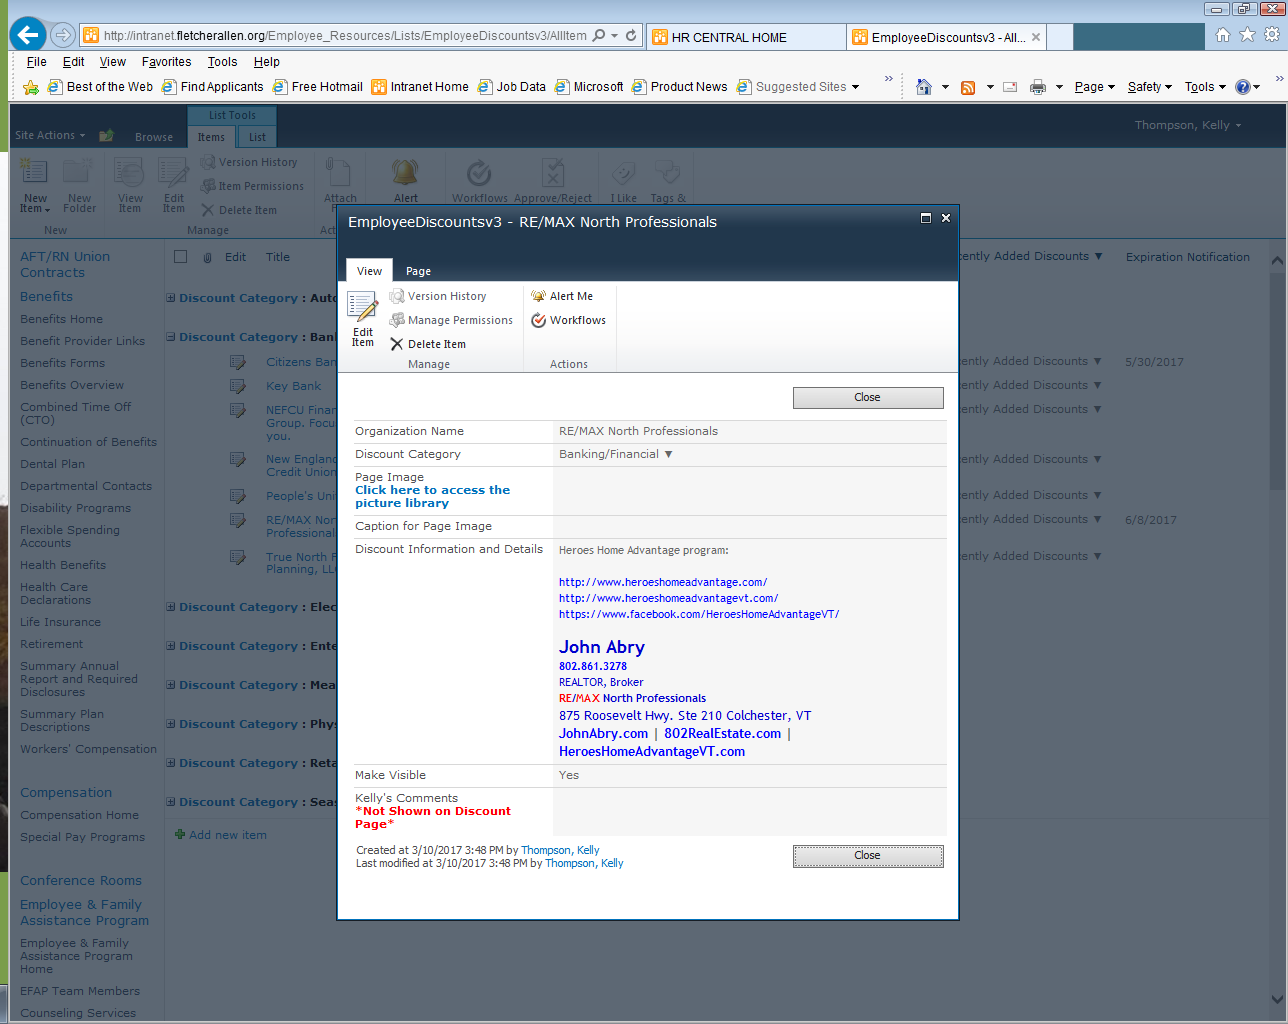The image size is (1288, 1024).
Task: Select the Page tab in the dialog
Action: (418, 271)
